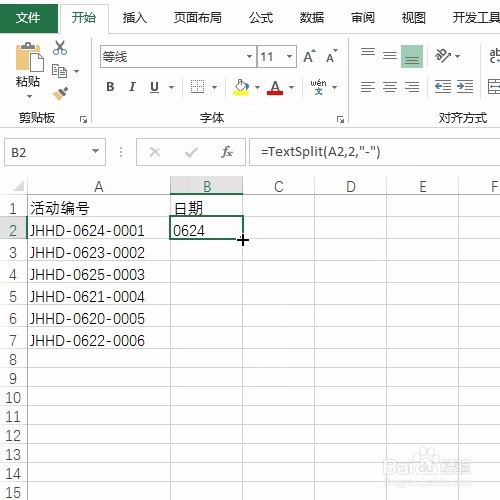The height and width of the screenshot is (500, 500).
Task: Select column A header
Action: (x=99, y=186)
